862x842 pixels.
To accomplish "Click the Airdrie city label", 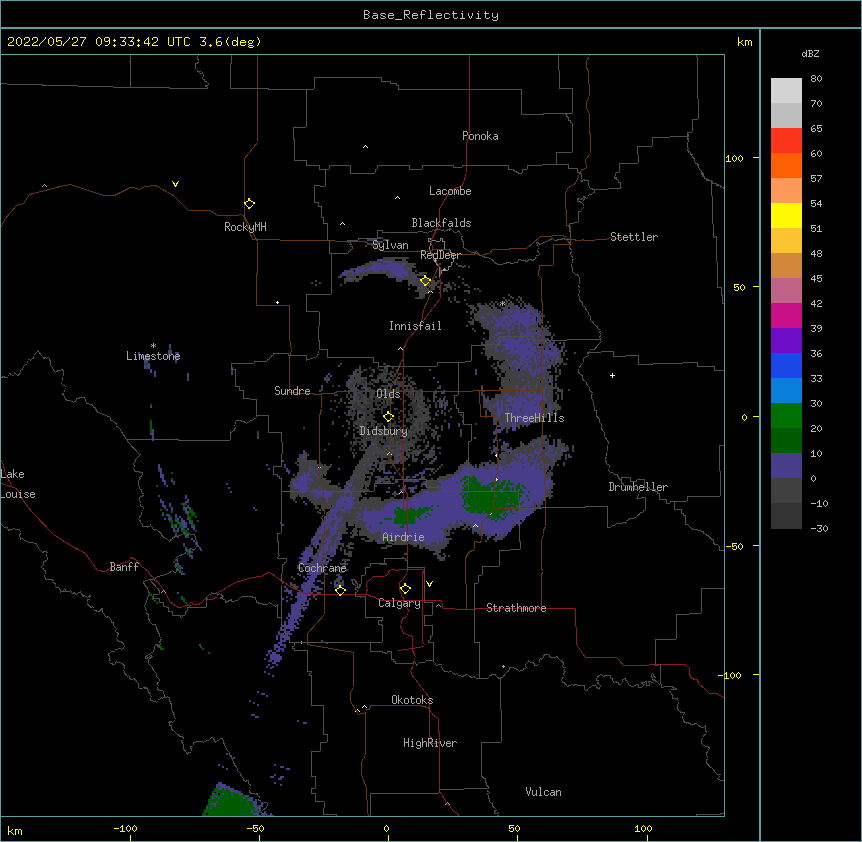I will 404,537.
